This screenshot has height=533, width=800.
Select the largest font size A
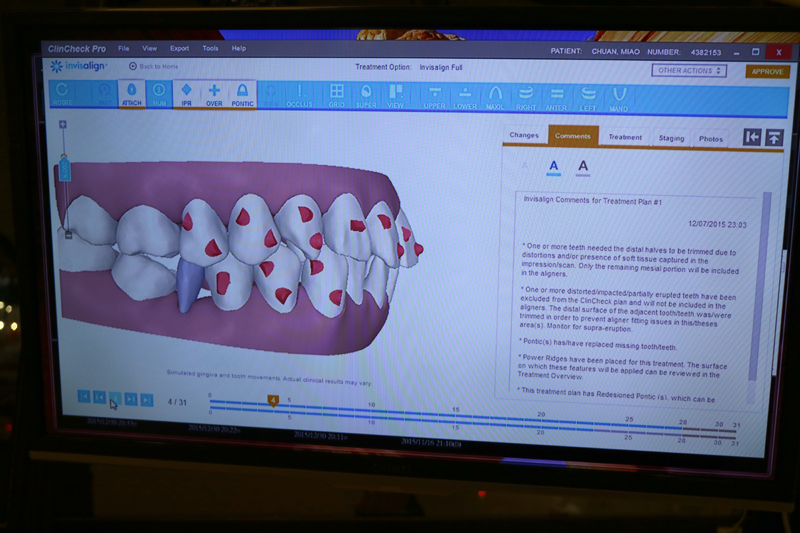[x=583, y=166]
